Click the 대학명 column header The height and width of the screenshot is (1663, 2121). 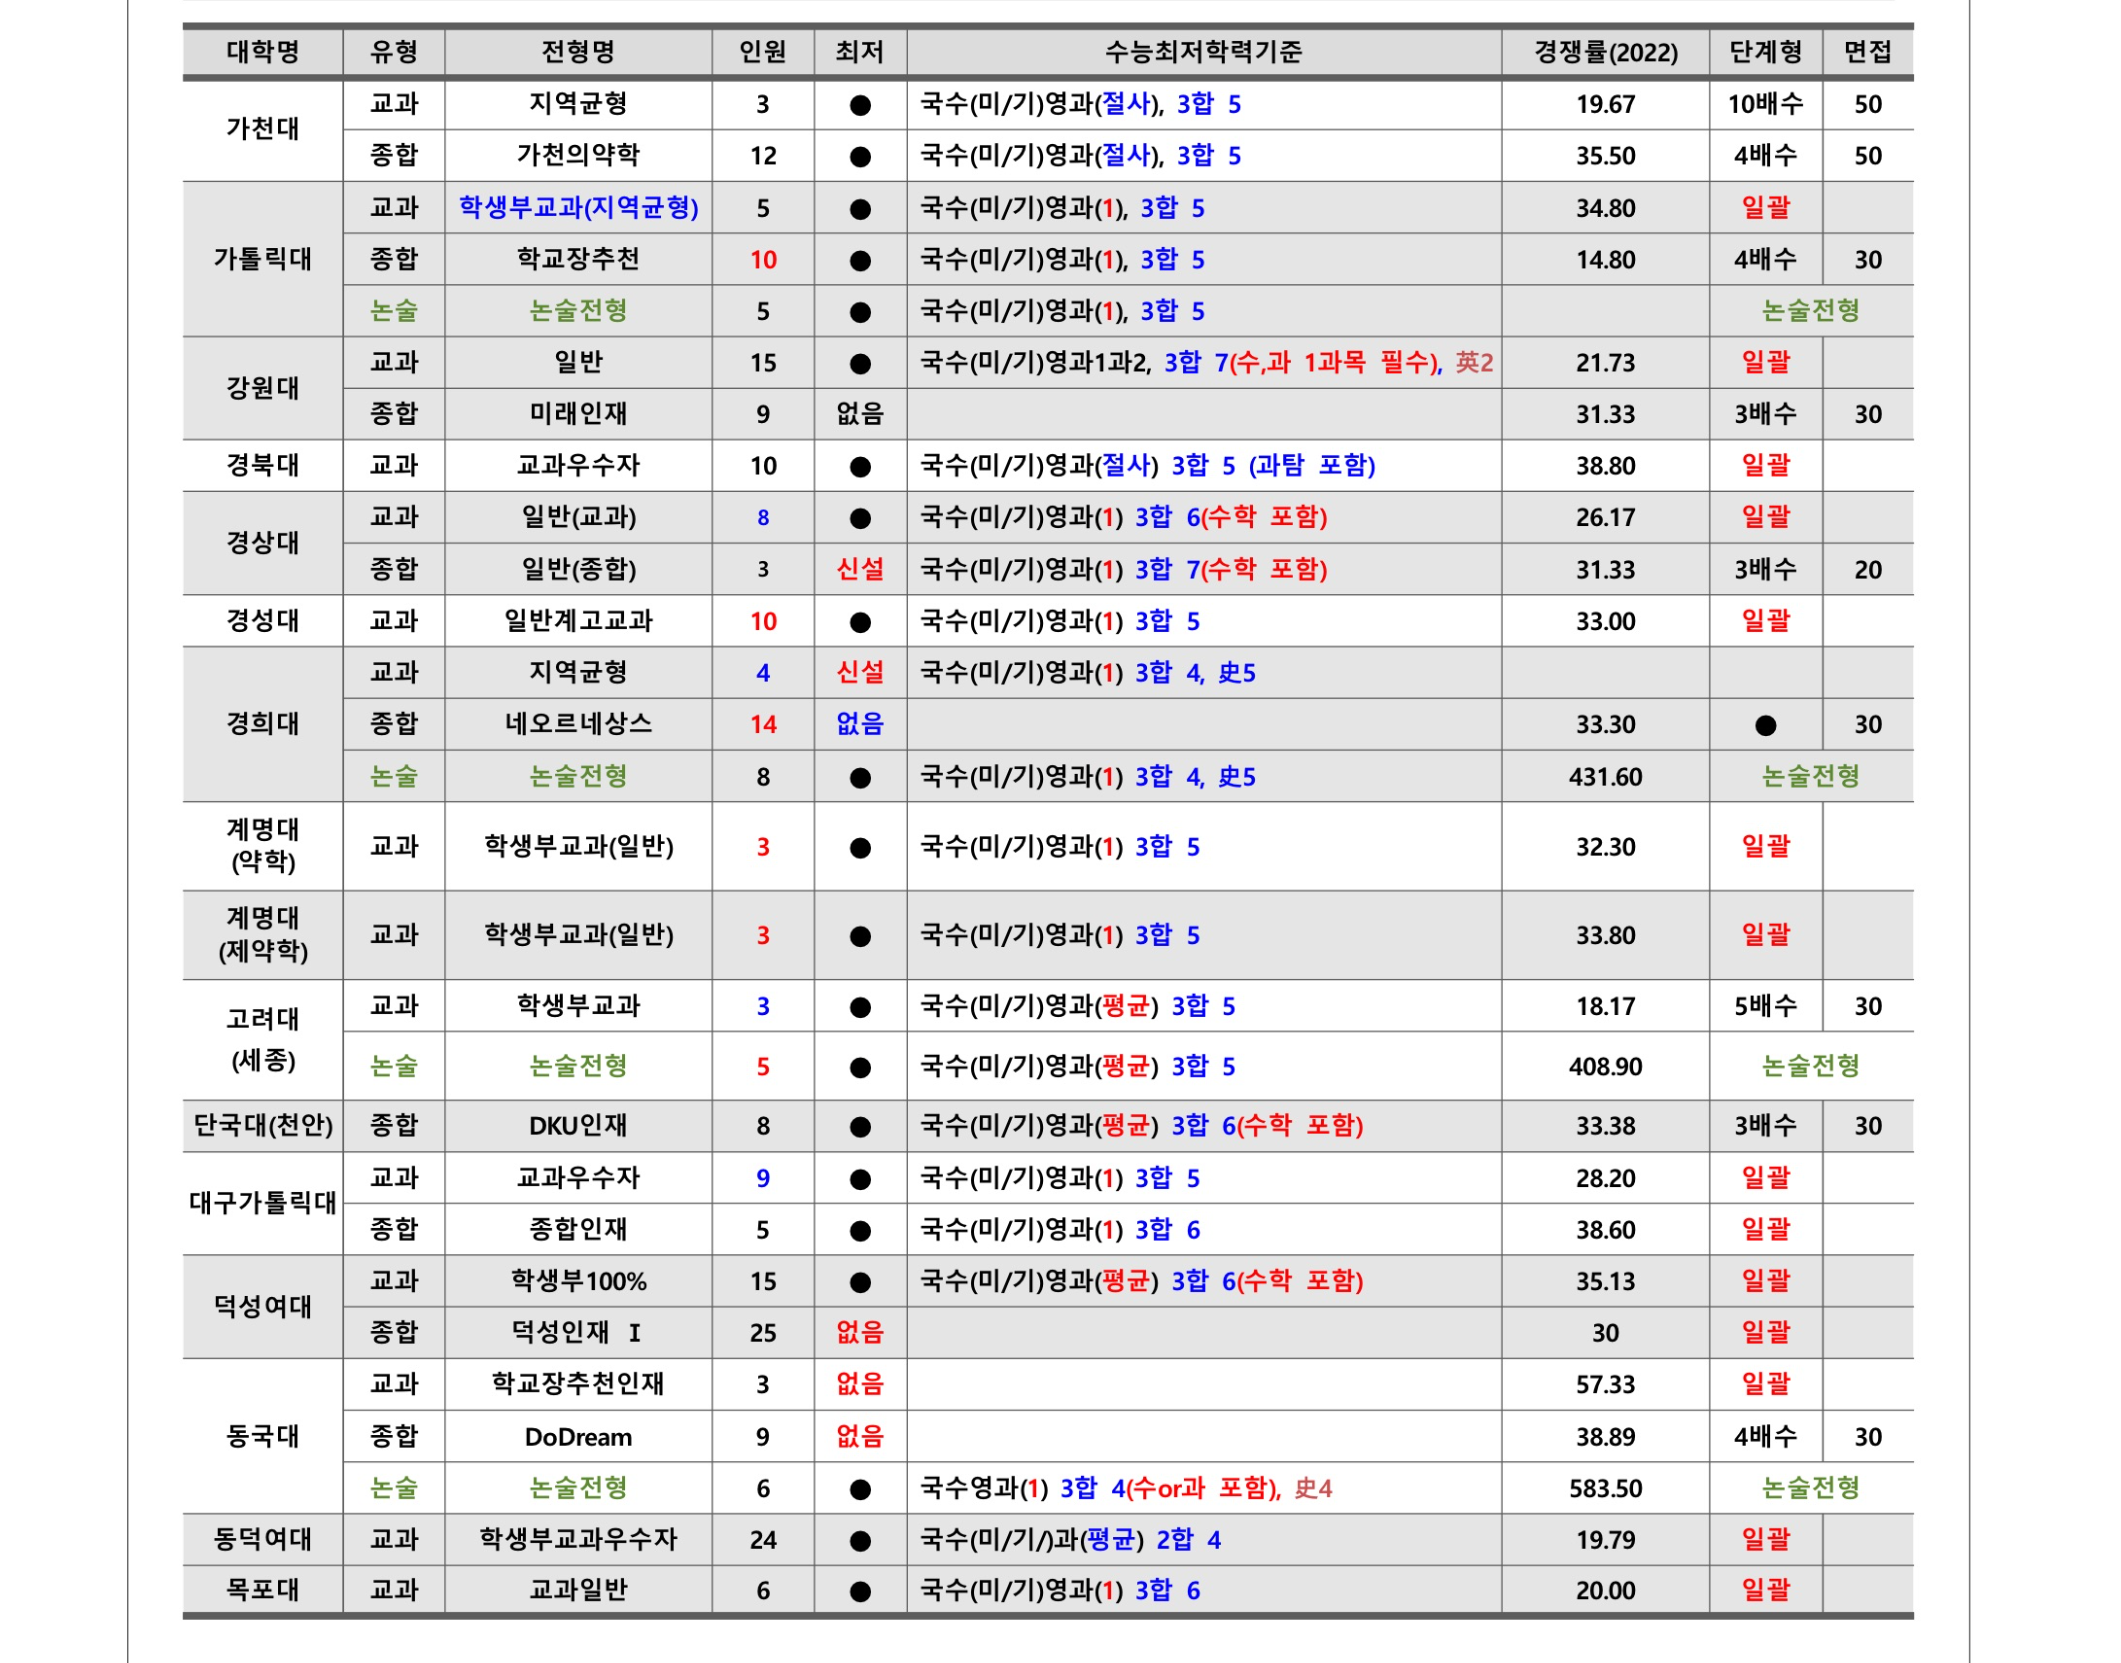point(262,51)
